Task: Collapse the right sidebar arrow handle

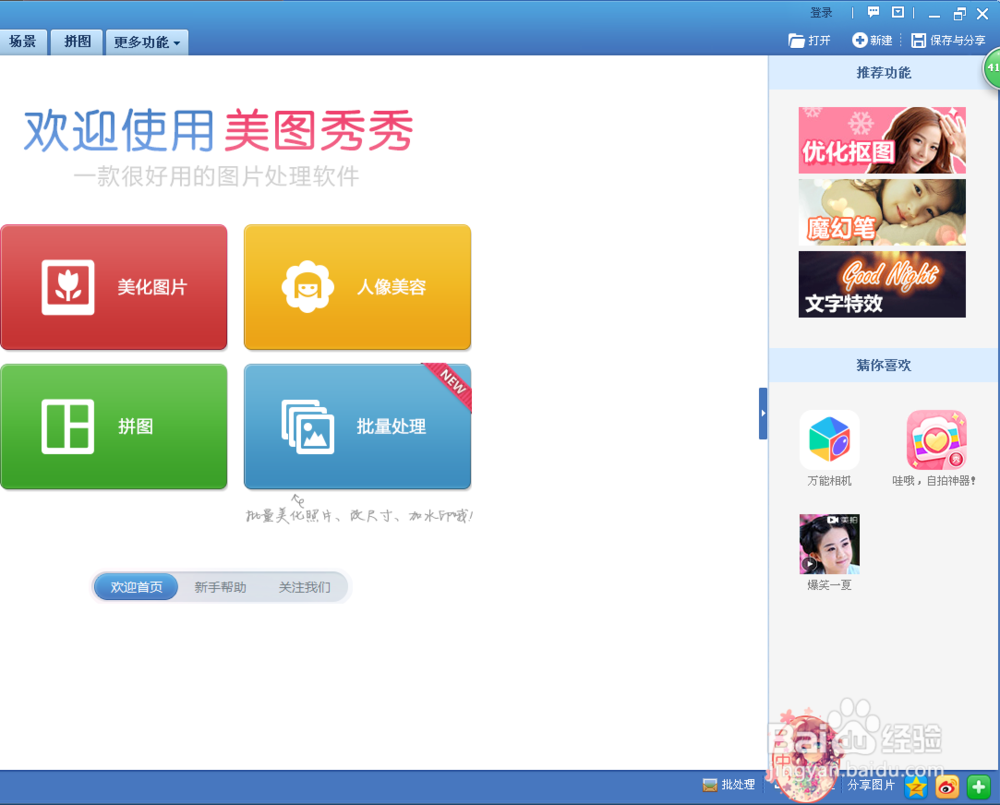Action: coord(763,413)
